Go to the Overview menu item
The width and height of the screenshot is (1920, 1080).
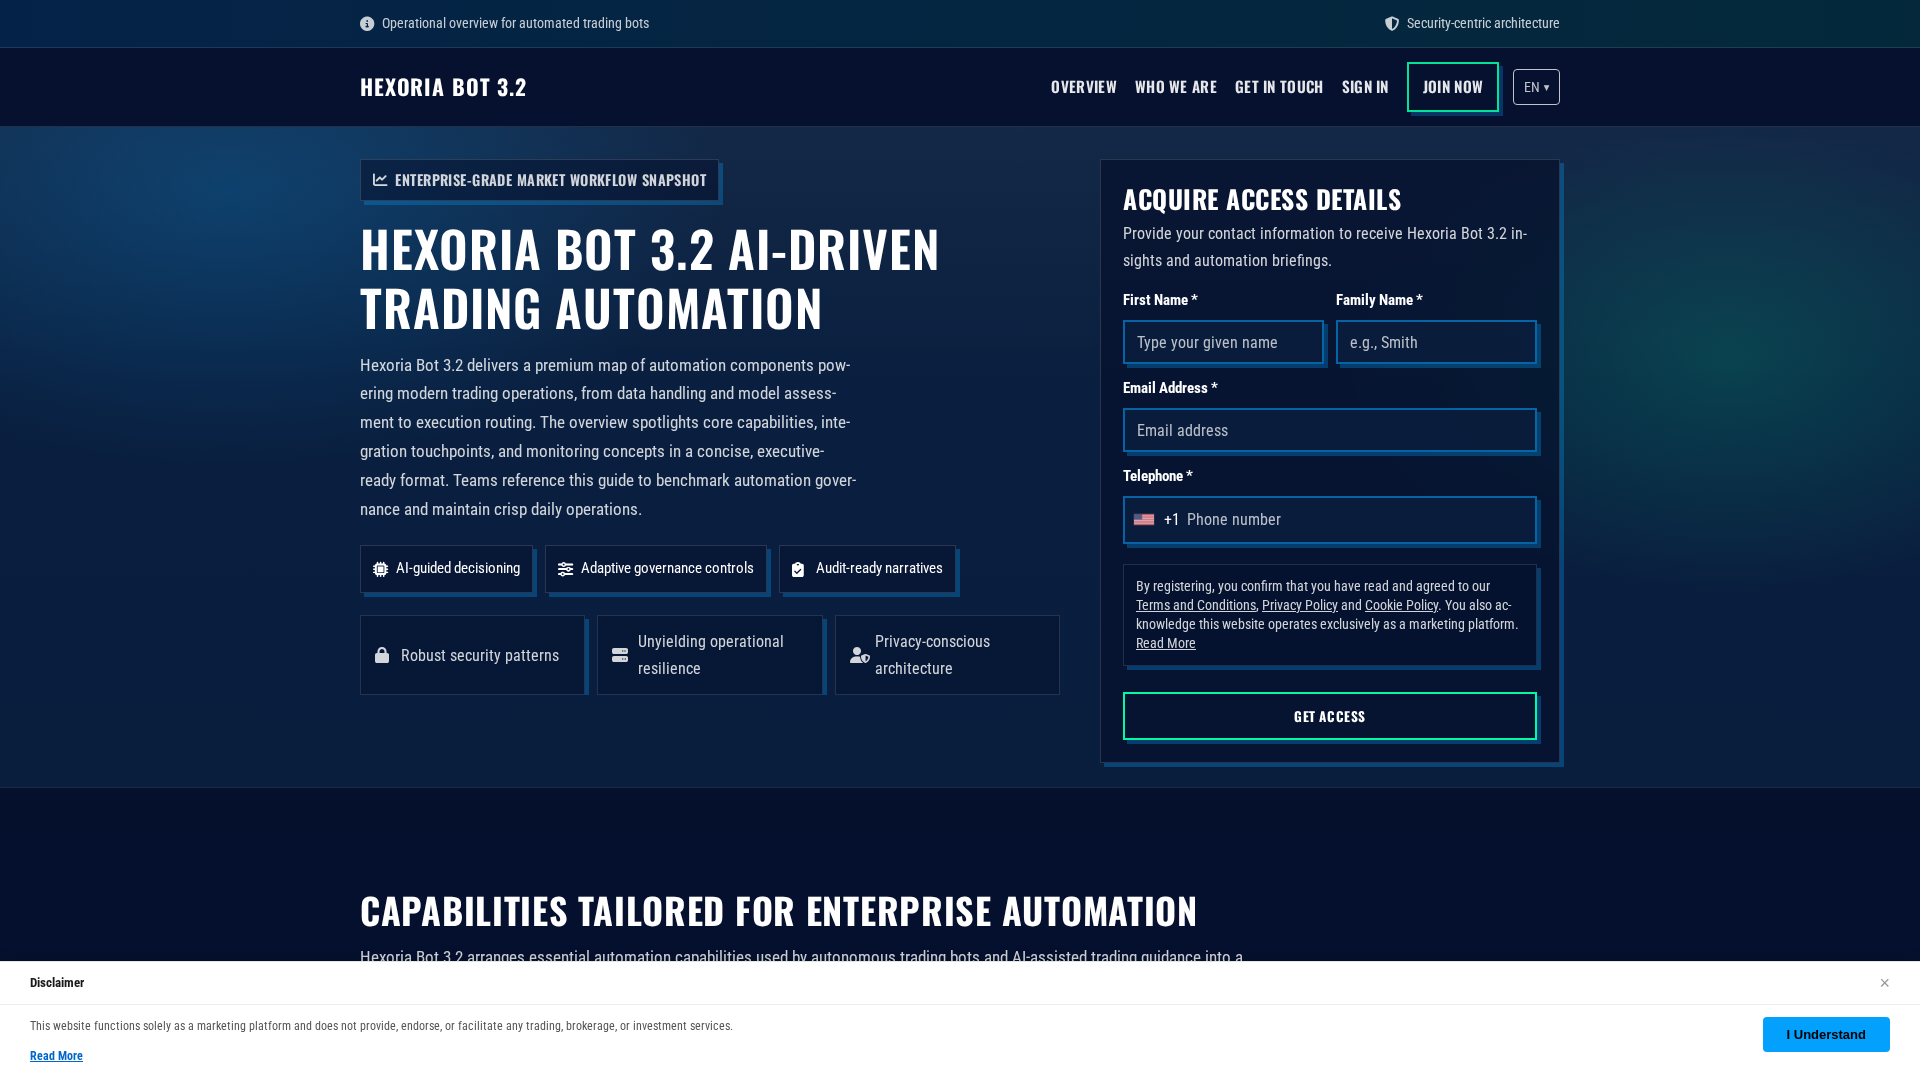coord(1083,87)
